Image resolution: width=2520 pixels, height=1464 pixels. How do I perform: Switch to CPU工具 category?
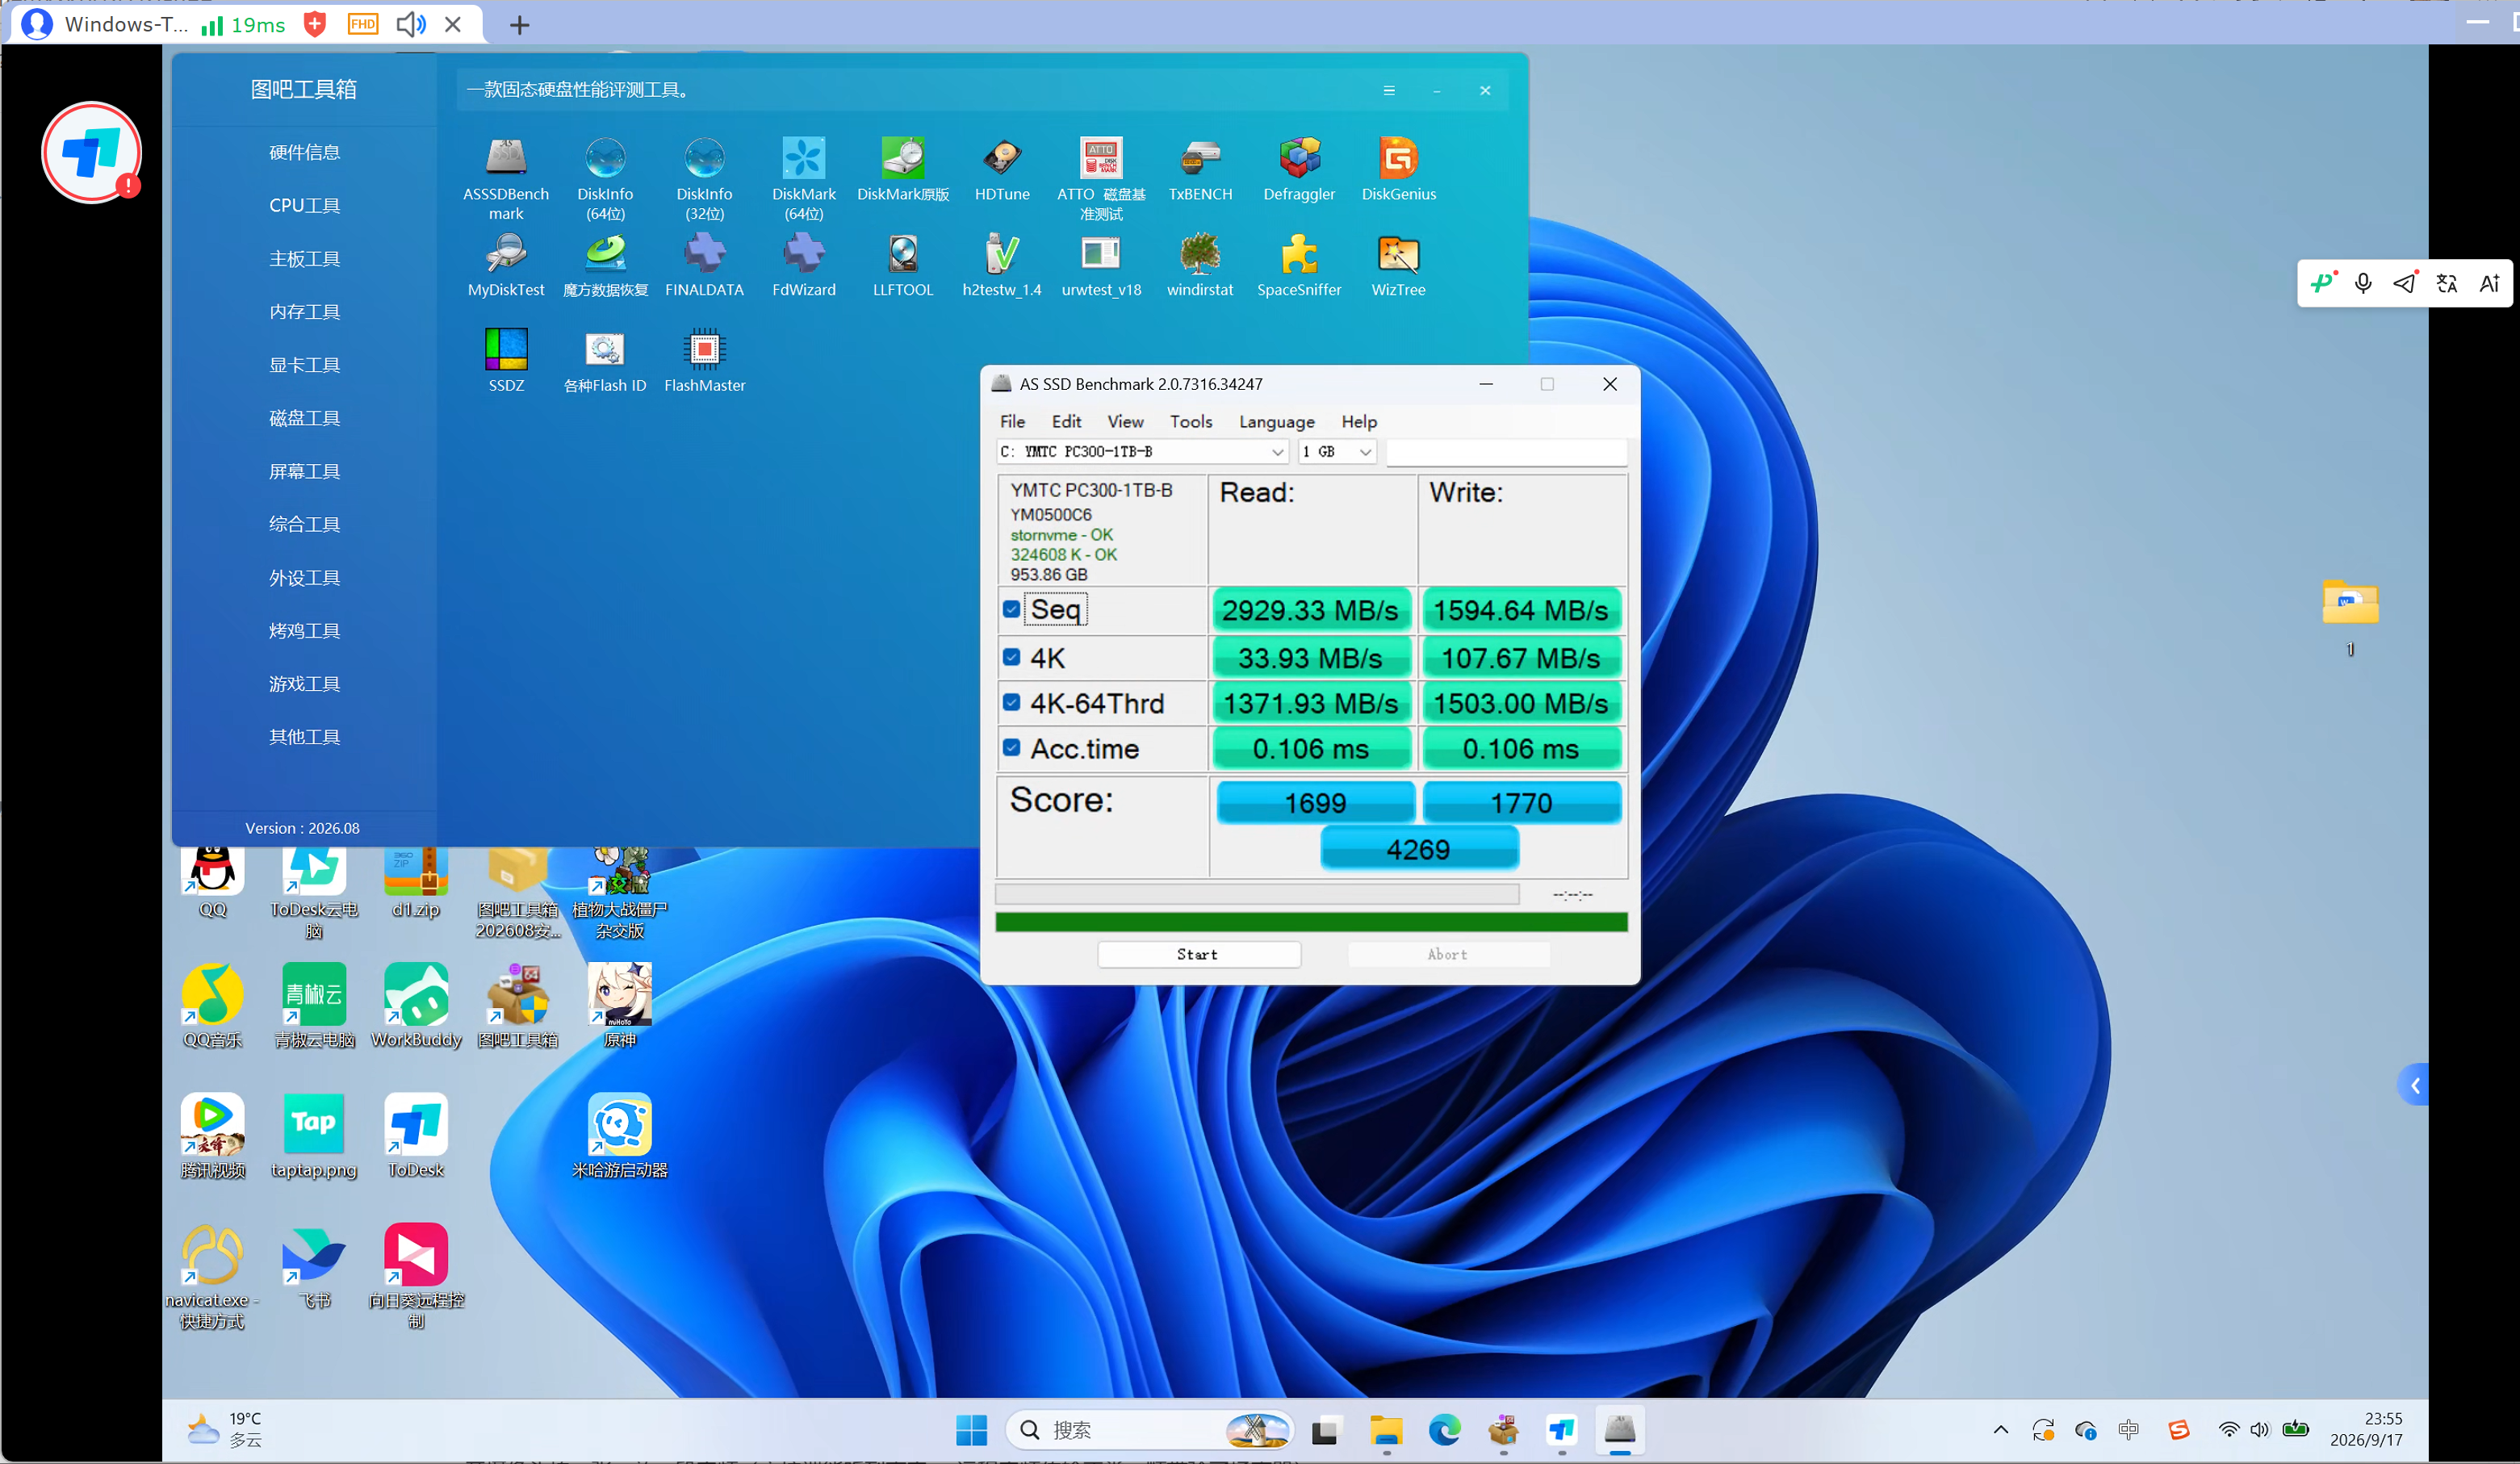(304, 205)
